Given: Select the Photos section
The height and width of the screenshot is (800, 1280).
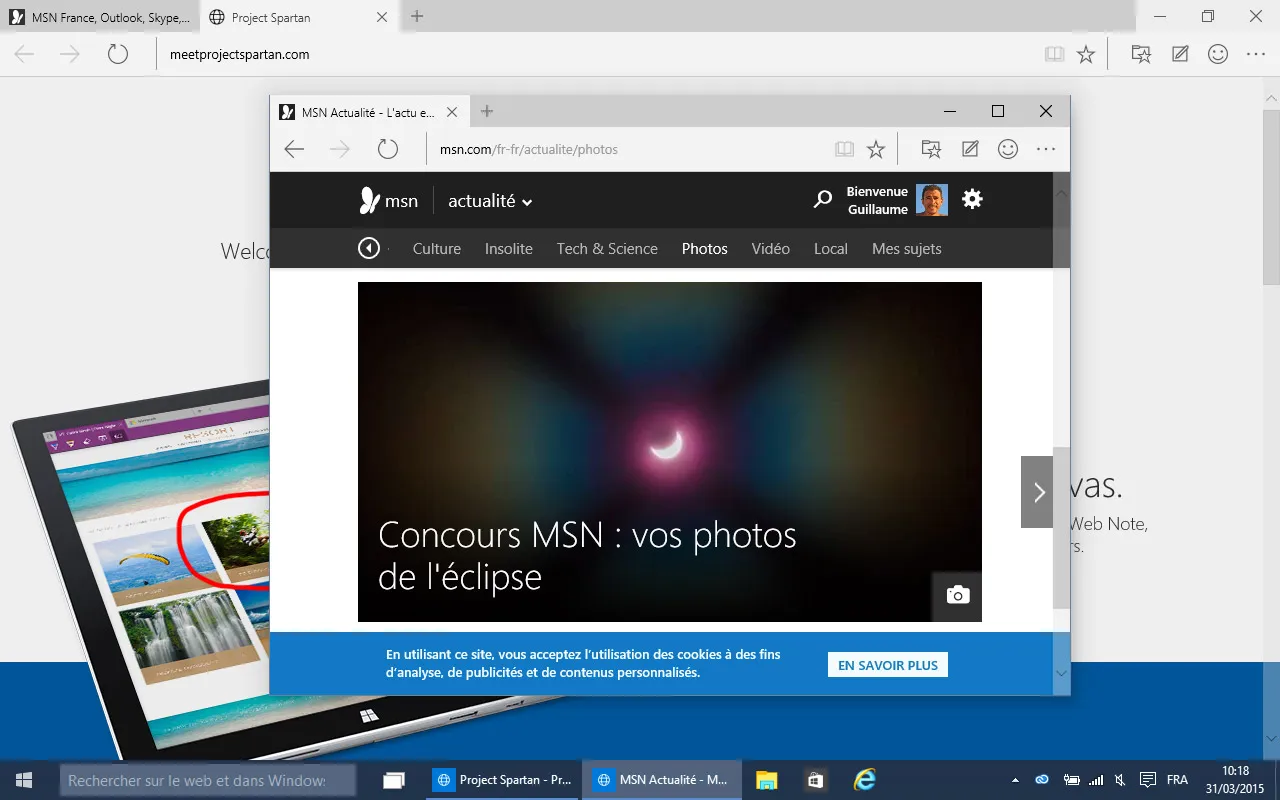Looking at the screenshot, I should [x=705, y=249].
